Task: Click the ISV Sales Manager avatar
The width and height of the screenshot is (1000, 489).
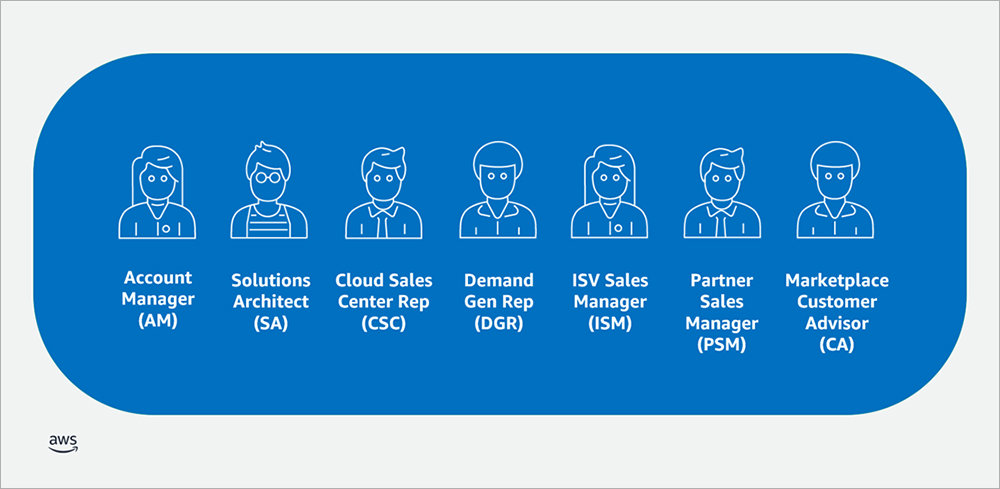Action: pyautogui.click(x=610, y=193)
